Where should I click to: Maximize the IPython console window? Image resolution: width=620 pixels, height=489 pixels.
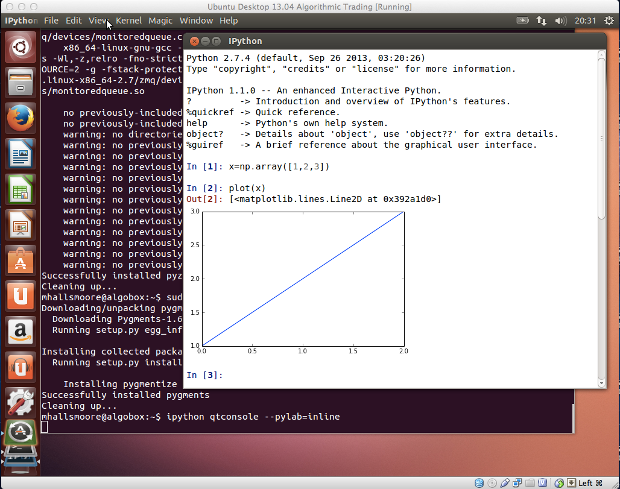[216, 41]
